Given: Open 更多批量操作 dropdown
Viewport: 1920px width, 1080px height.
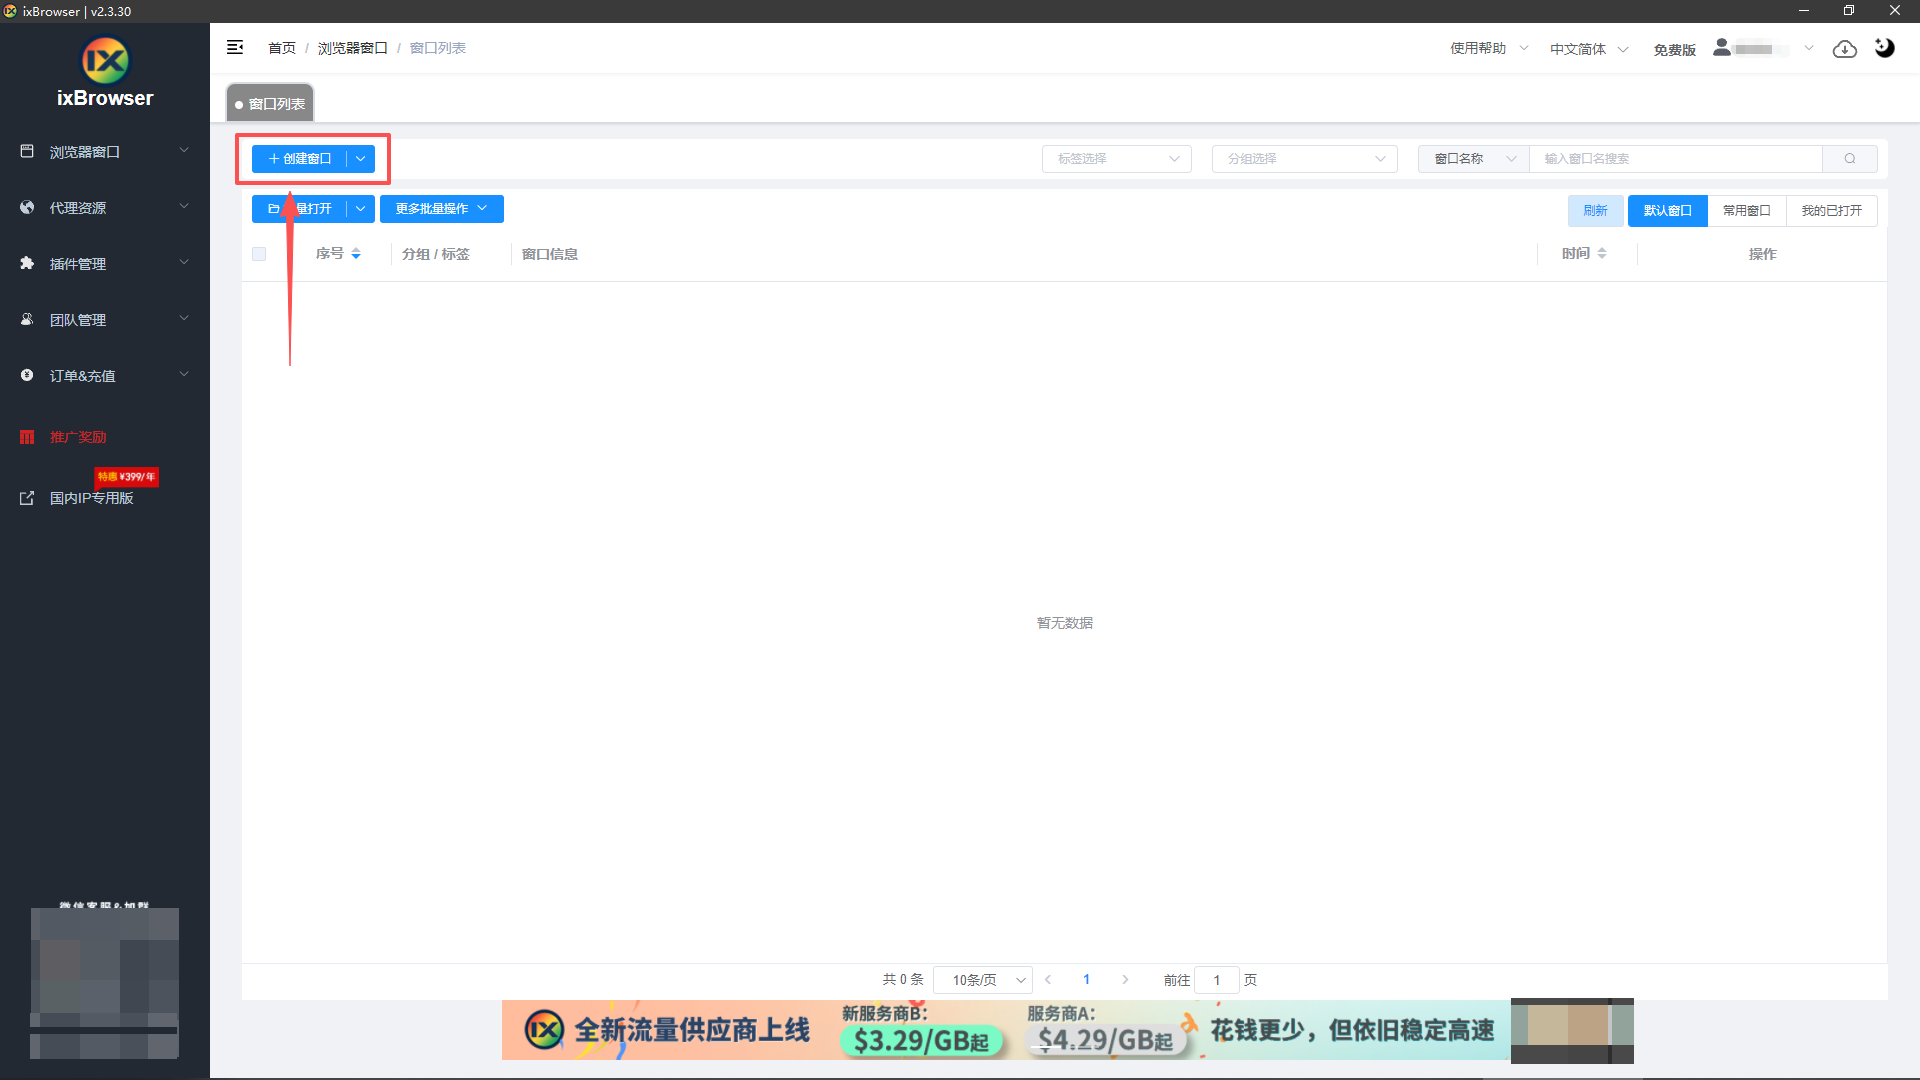Looking at the screenshot, I should (442, 208).
